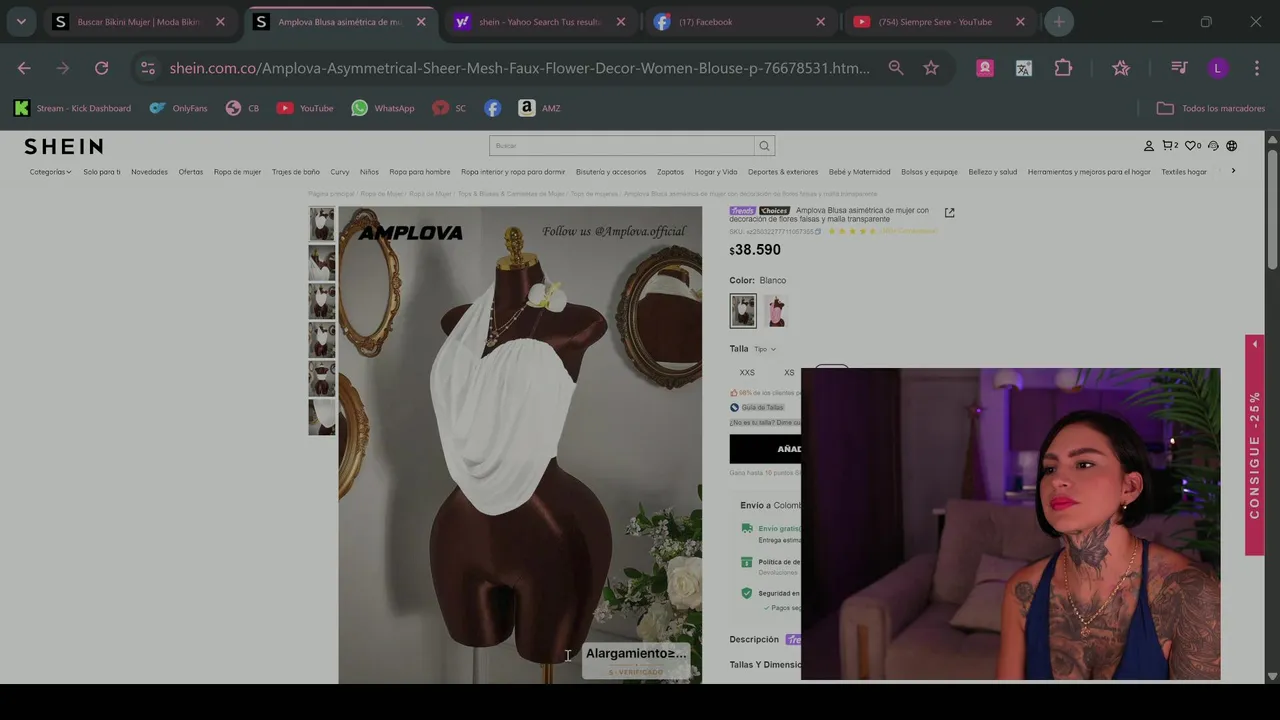The image size is (1280, 720).
Task: Expand the Consigue -25% side banner
Action: (1255, 445)
